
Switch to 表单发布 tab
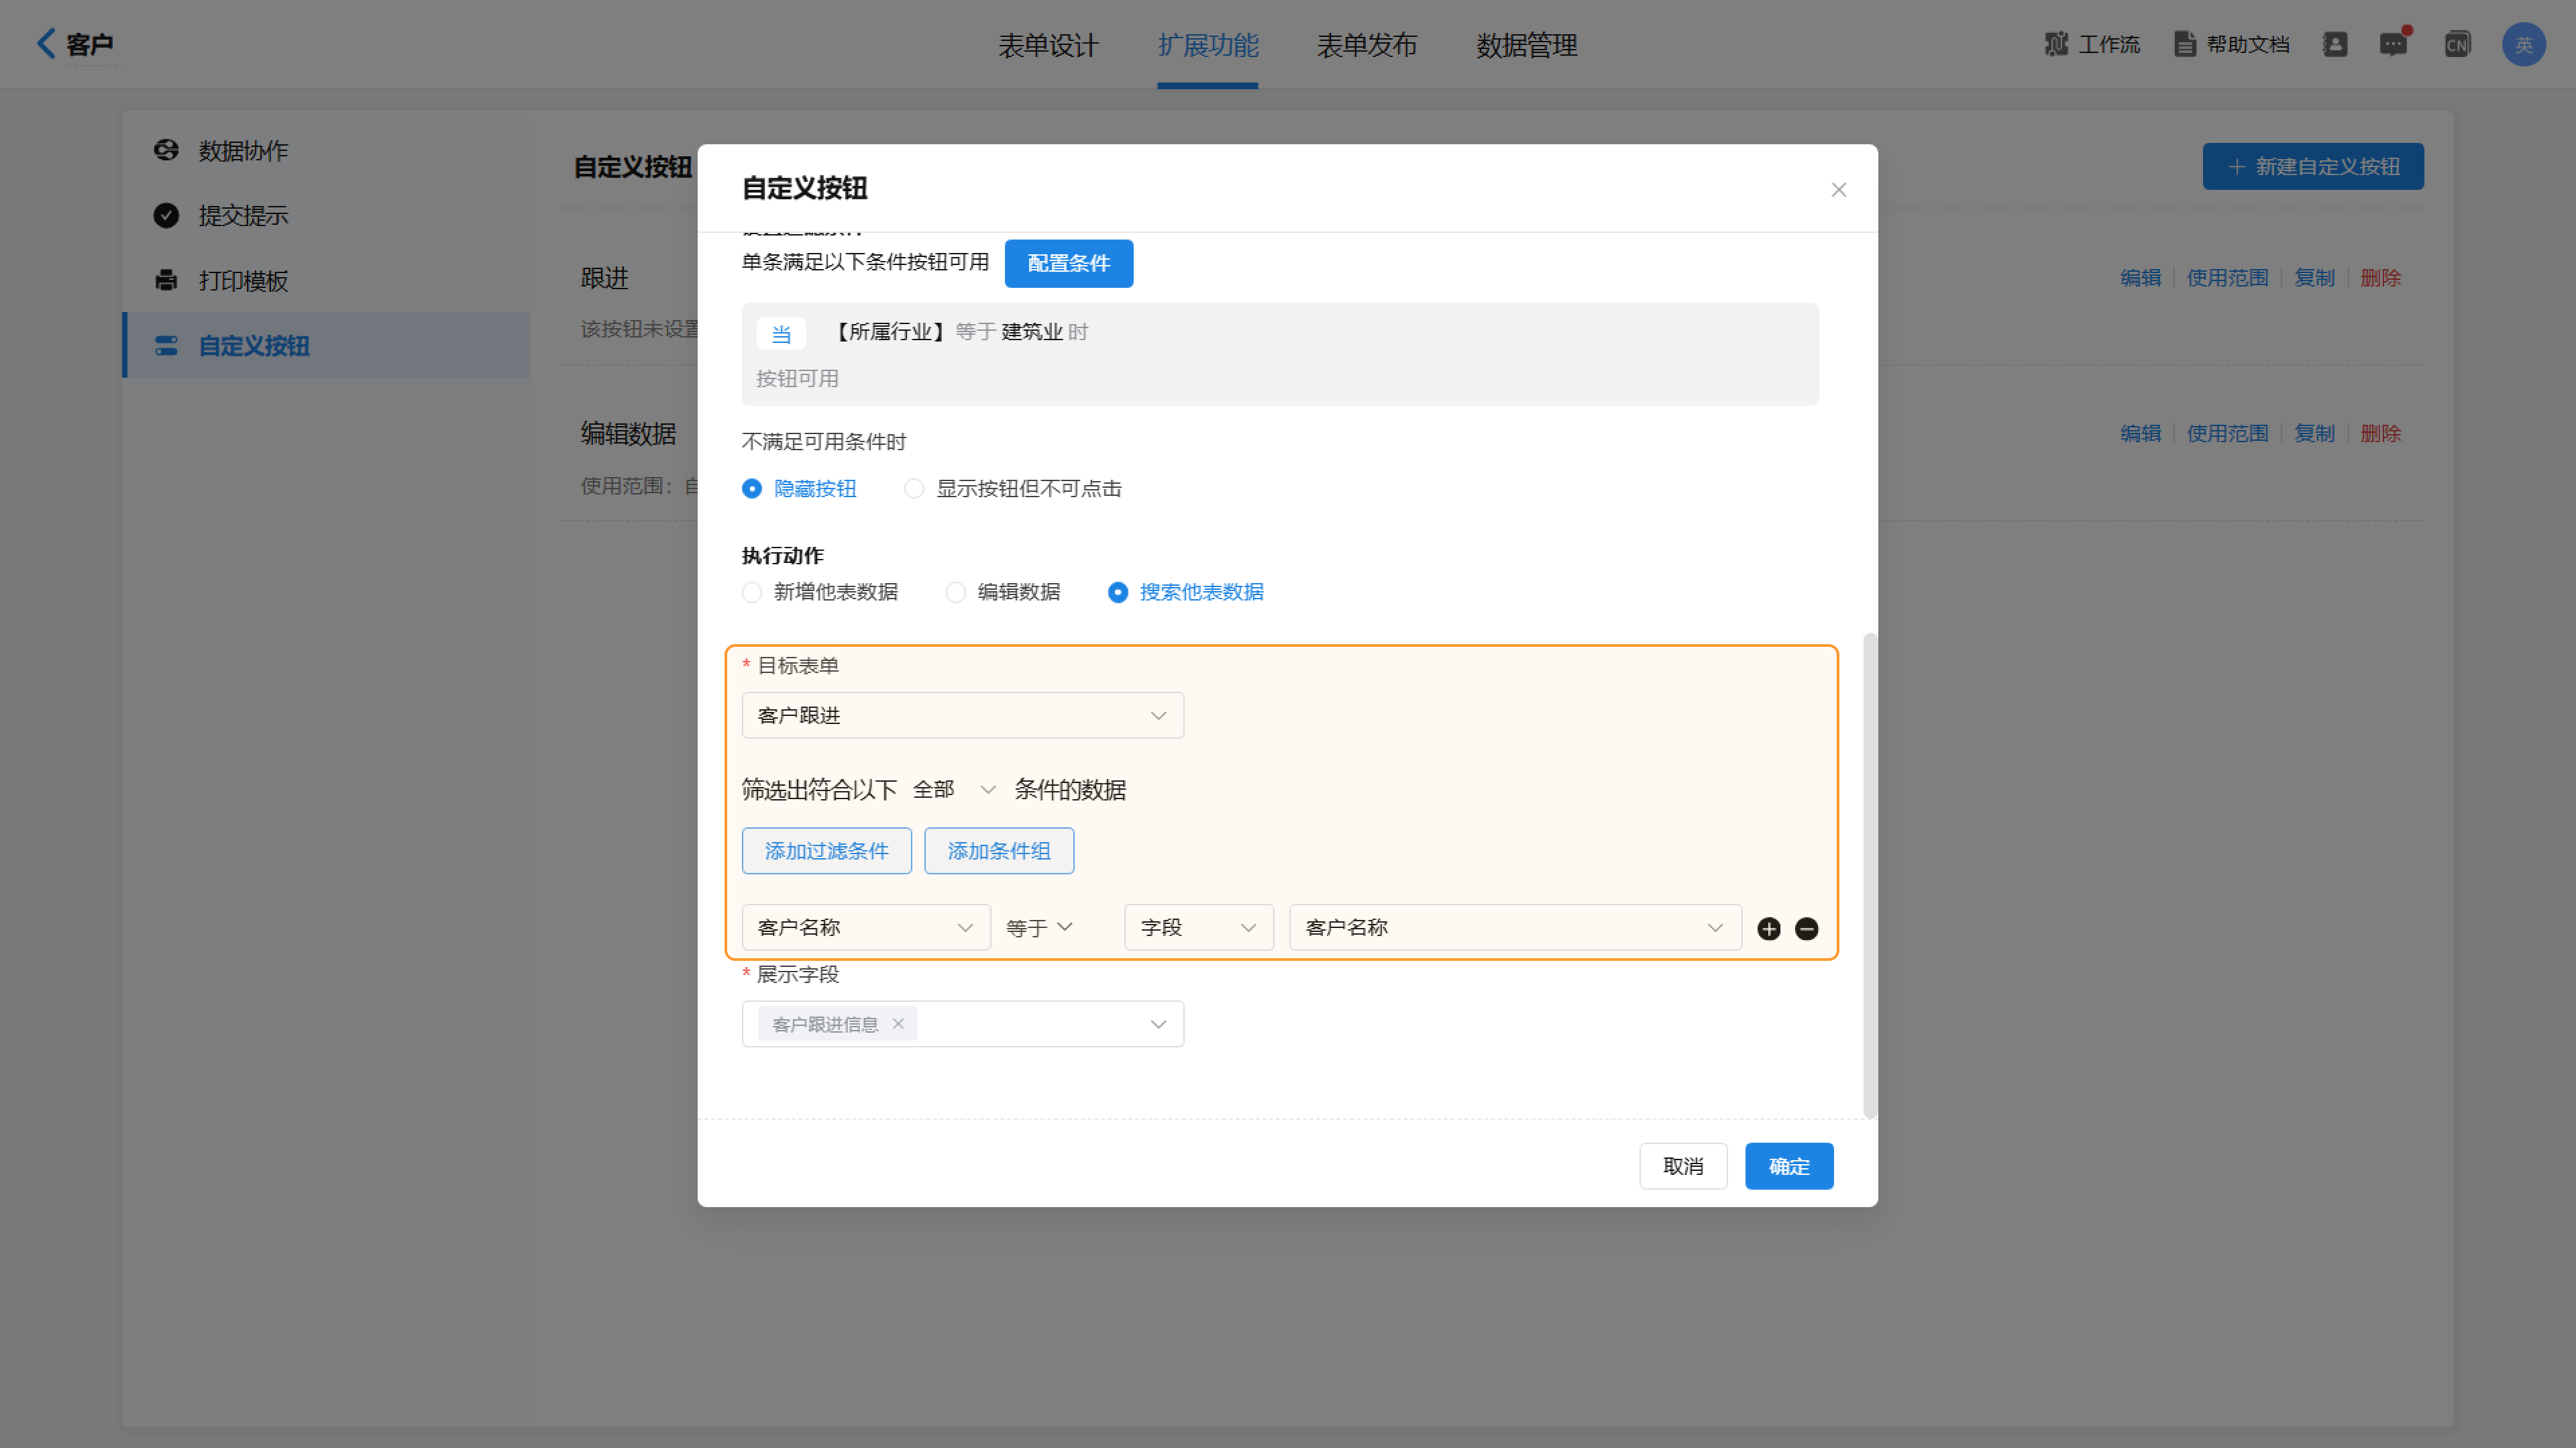(1367, 45)
